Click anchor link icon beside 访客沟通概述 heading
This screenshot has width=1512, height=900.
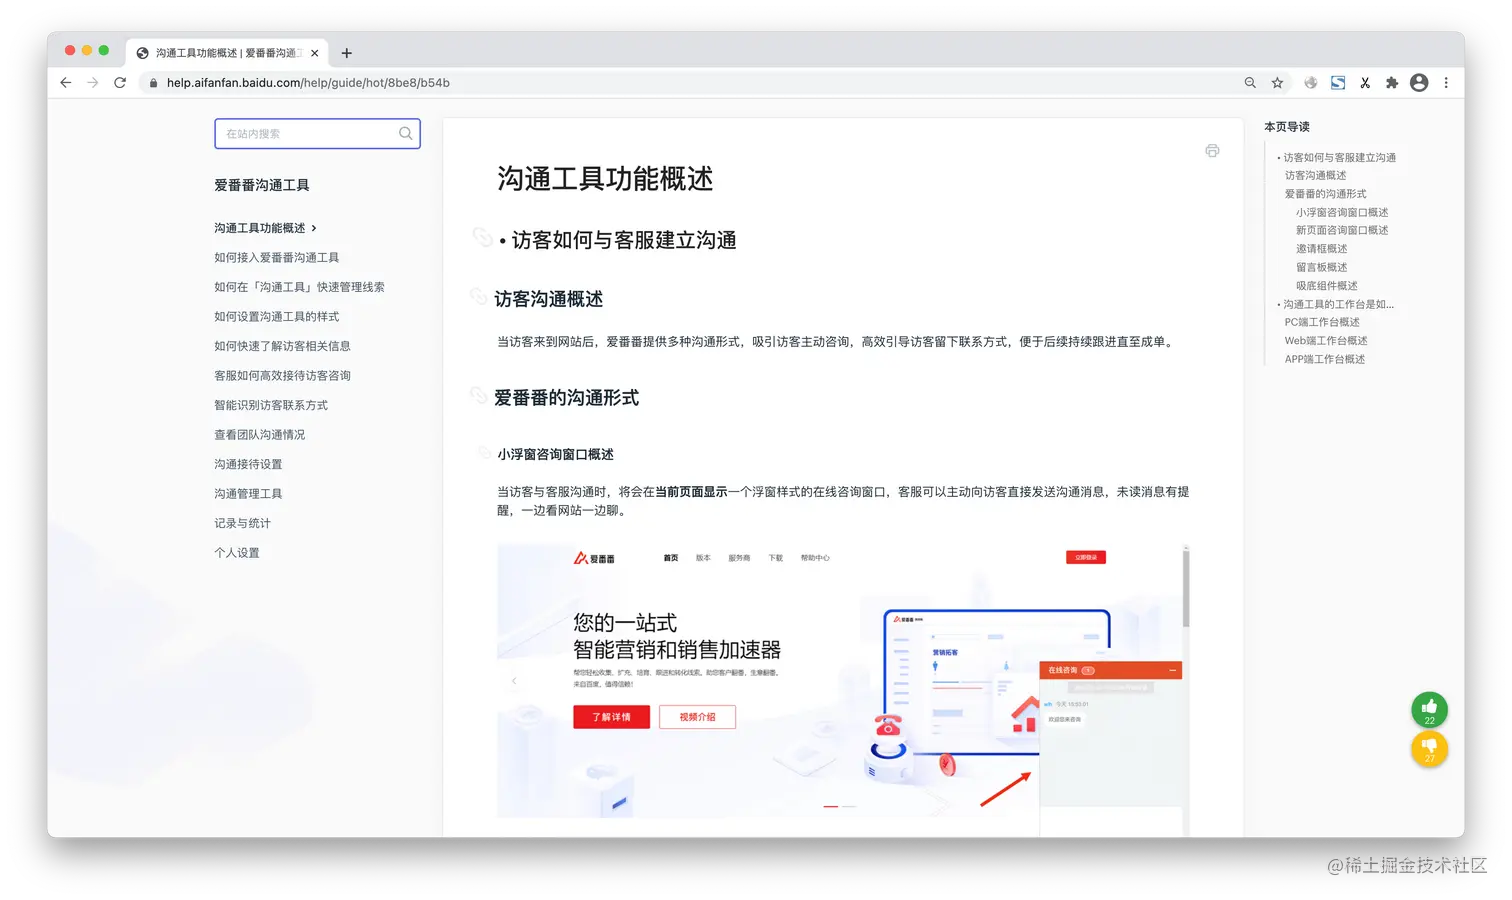point(479,296)
